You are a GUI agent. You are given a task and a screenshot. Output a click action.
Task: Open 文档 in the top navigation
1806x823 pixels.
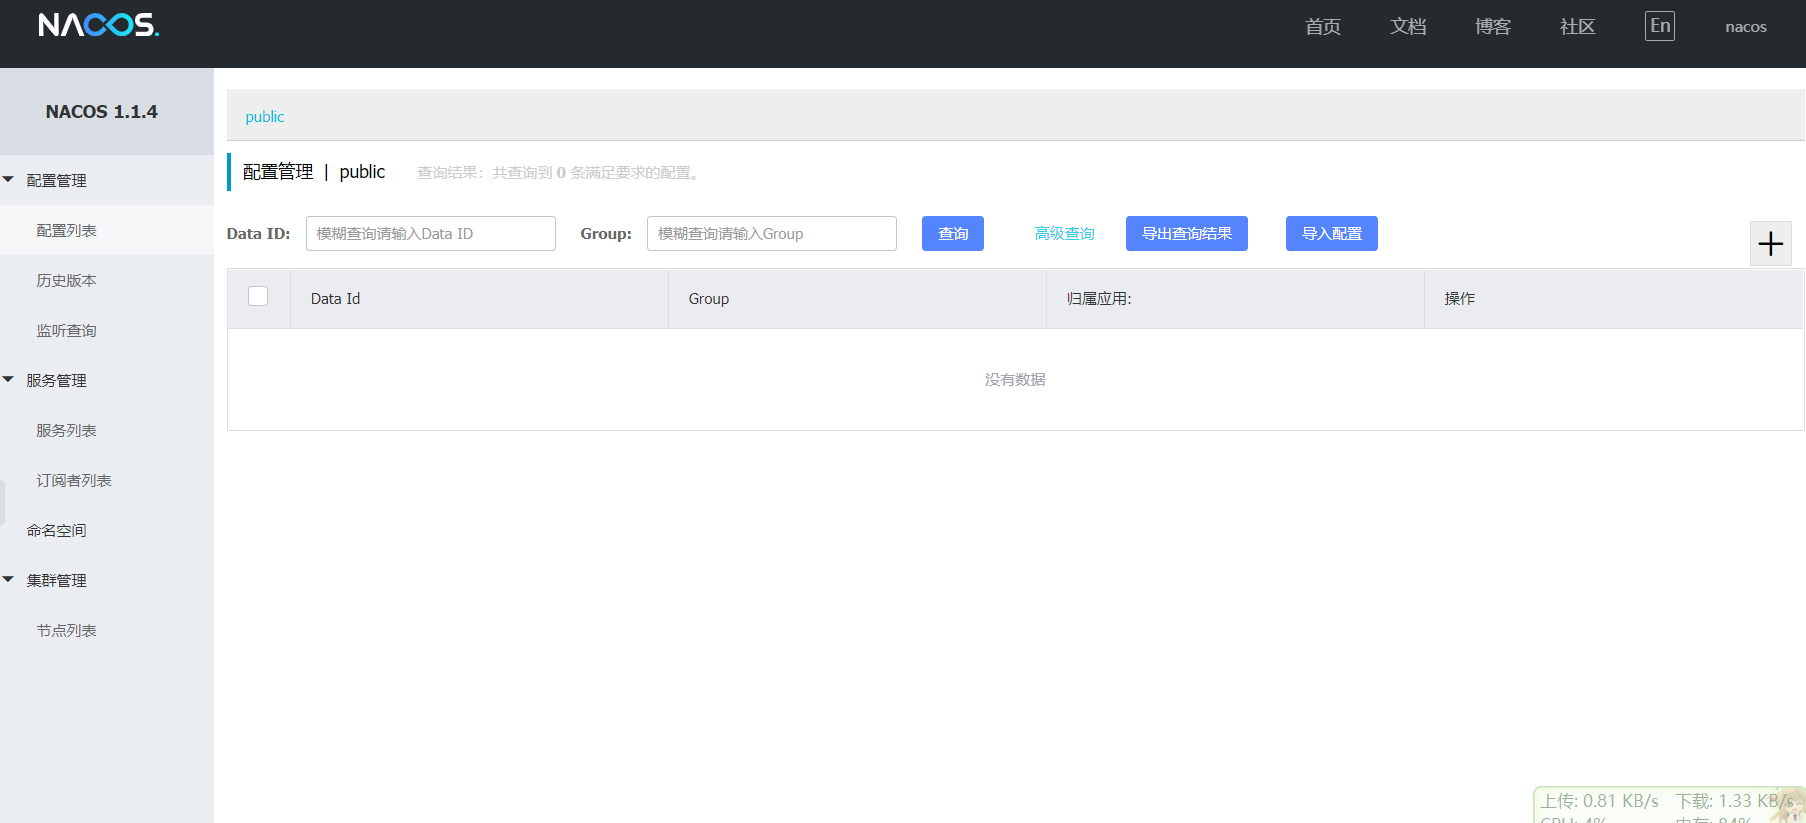pyautogui.click(x=1408, y=27)
